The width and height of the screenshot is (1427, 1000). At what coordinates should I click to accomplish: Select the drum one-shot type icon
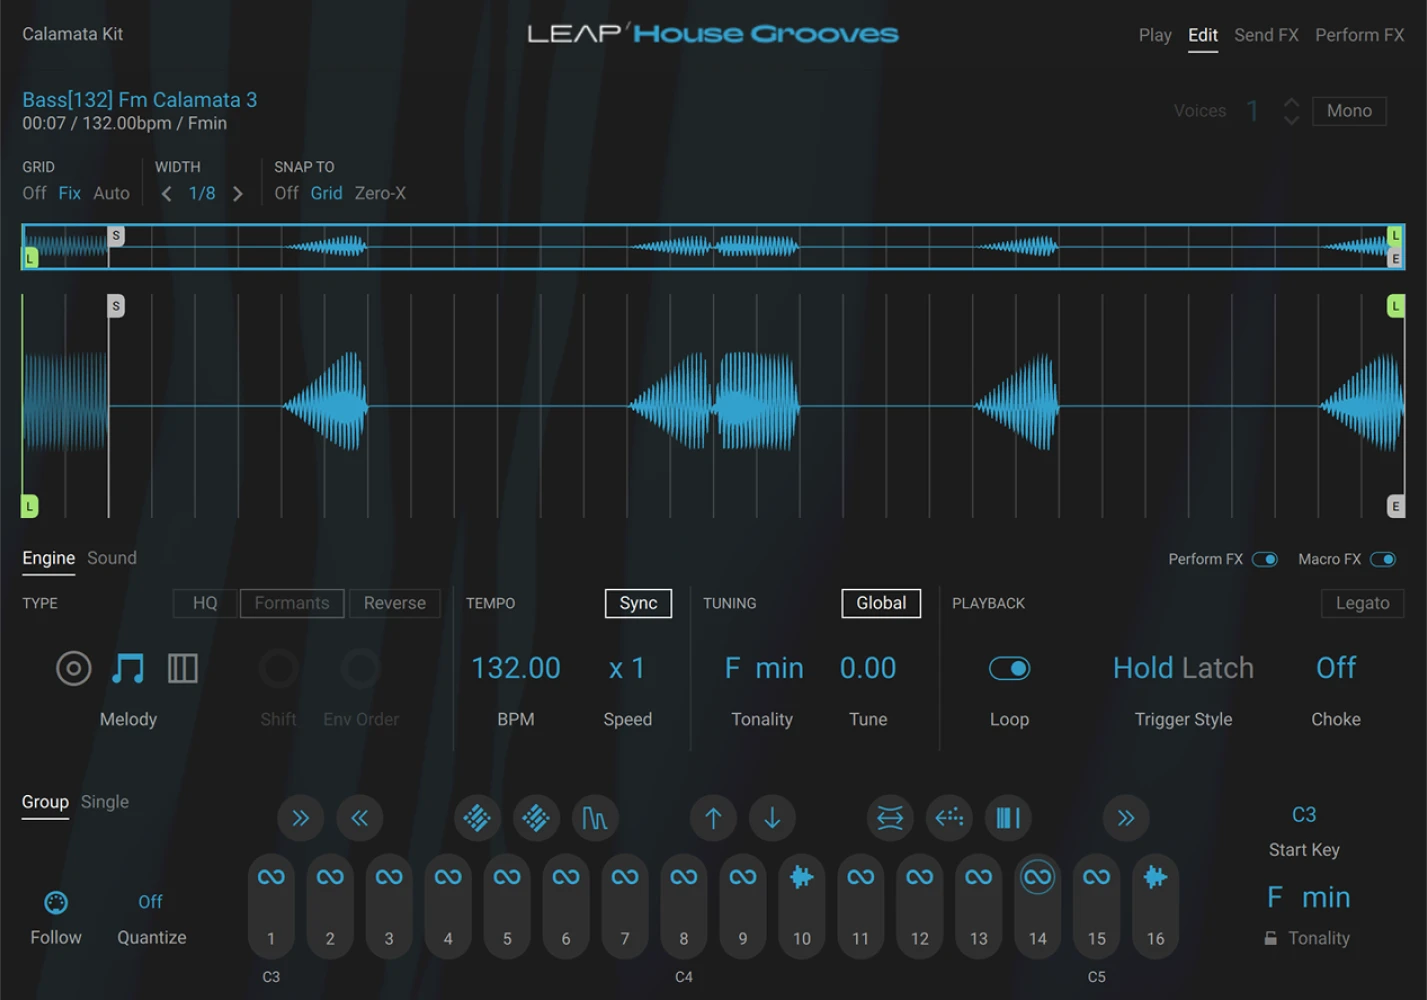pyautogui.click(x=73, y=668)
